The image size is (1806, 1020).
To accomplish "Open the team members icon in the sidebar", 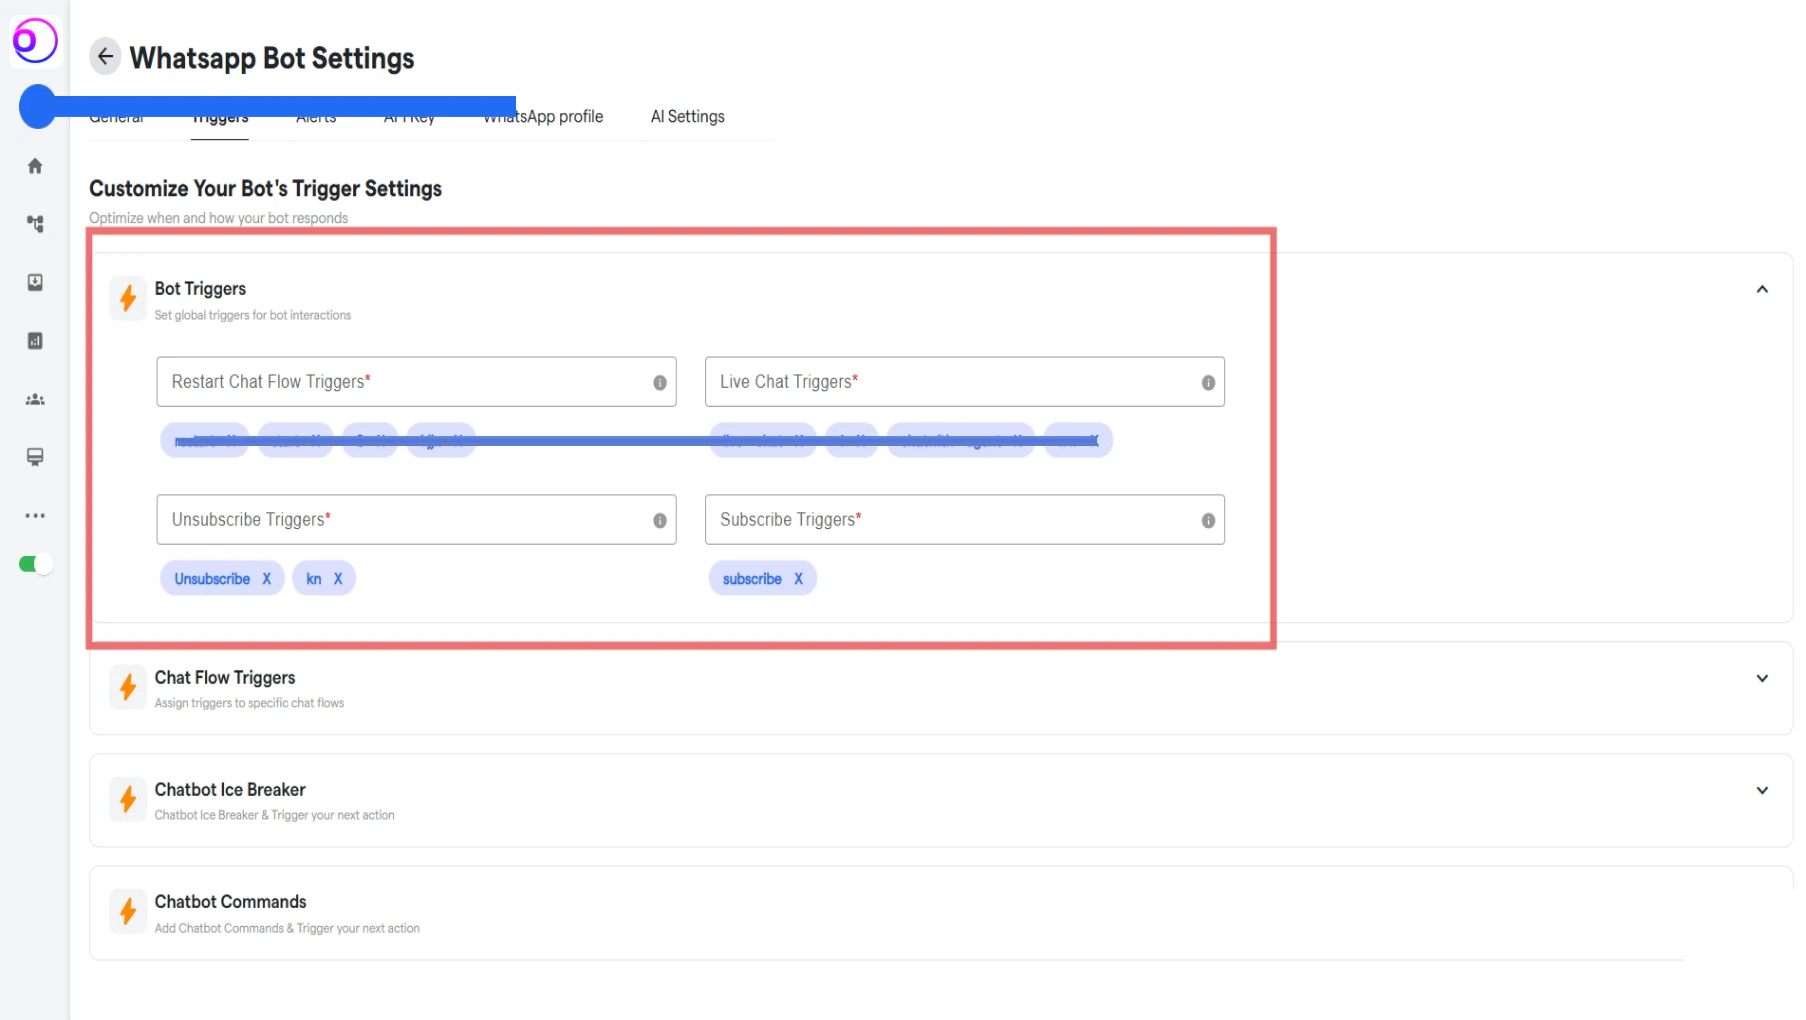I will coord(35,399).
